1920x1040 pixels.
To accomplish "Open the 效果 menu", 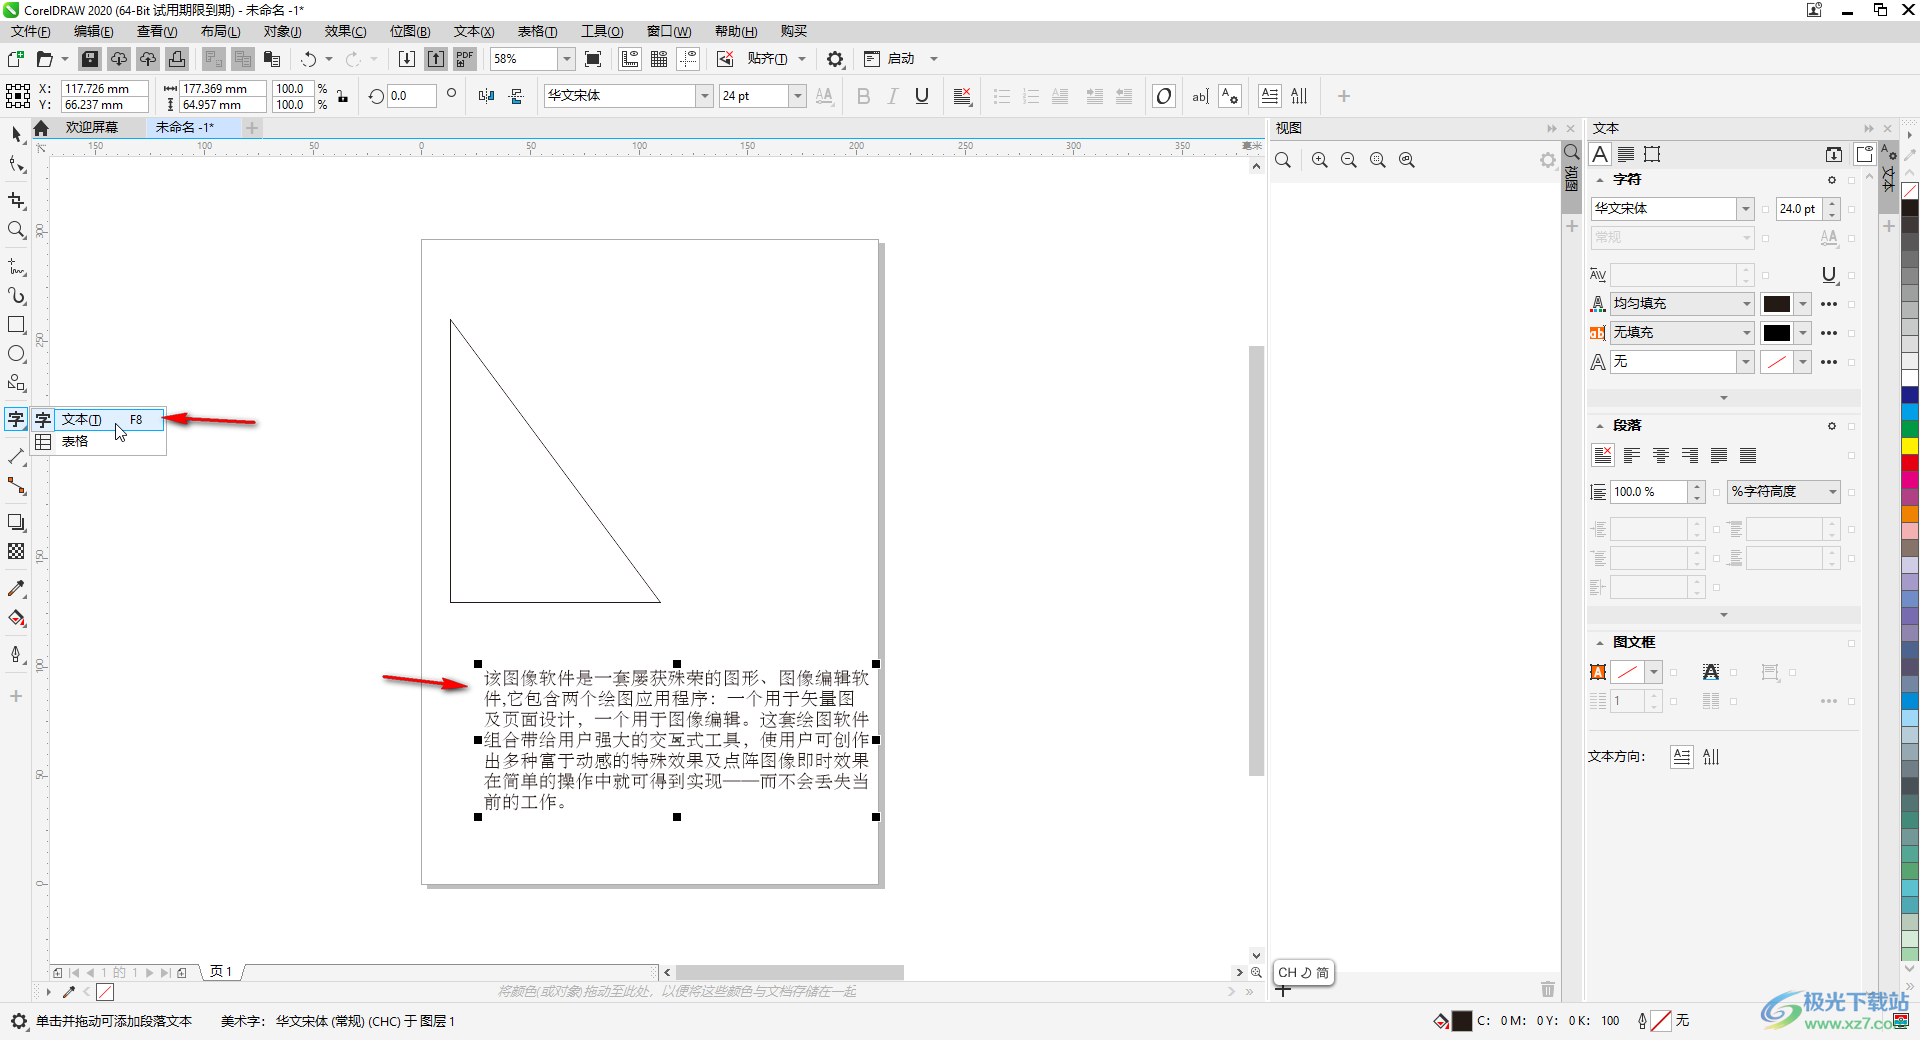I will pos(345,31).
